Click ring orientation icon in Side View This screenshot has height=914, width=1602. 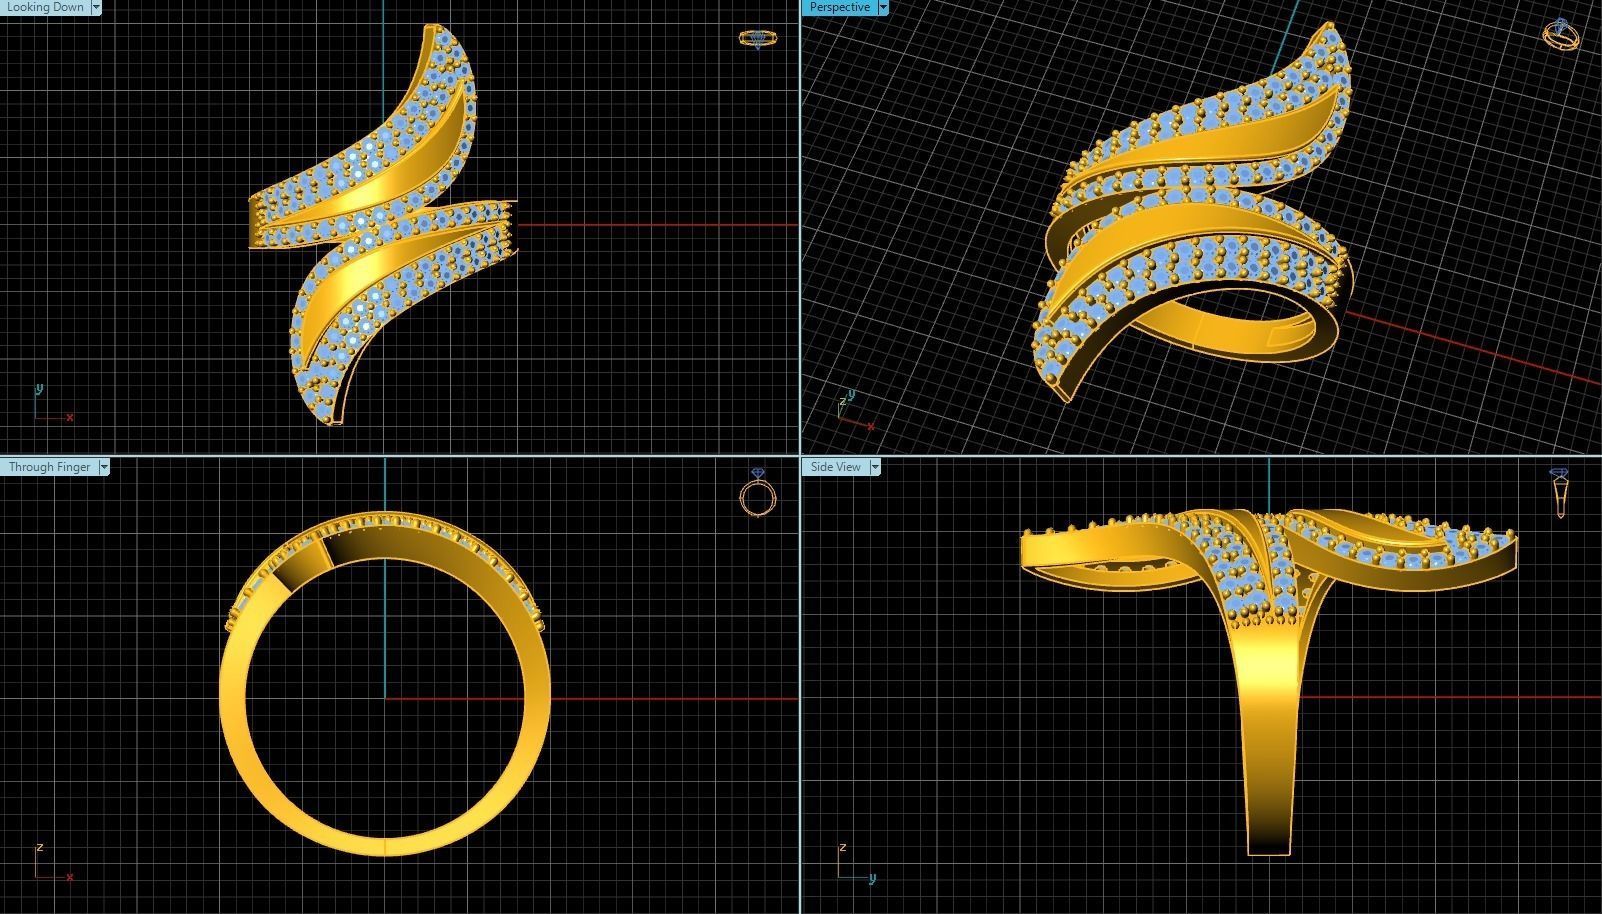point(1559,493)
